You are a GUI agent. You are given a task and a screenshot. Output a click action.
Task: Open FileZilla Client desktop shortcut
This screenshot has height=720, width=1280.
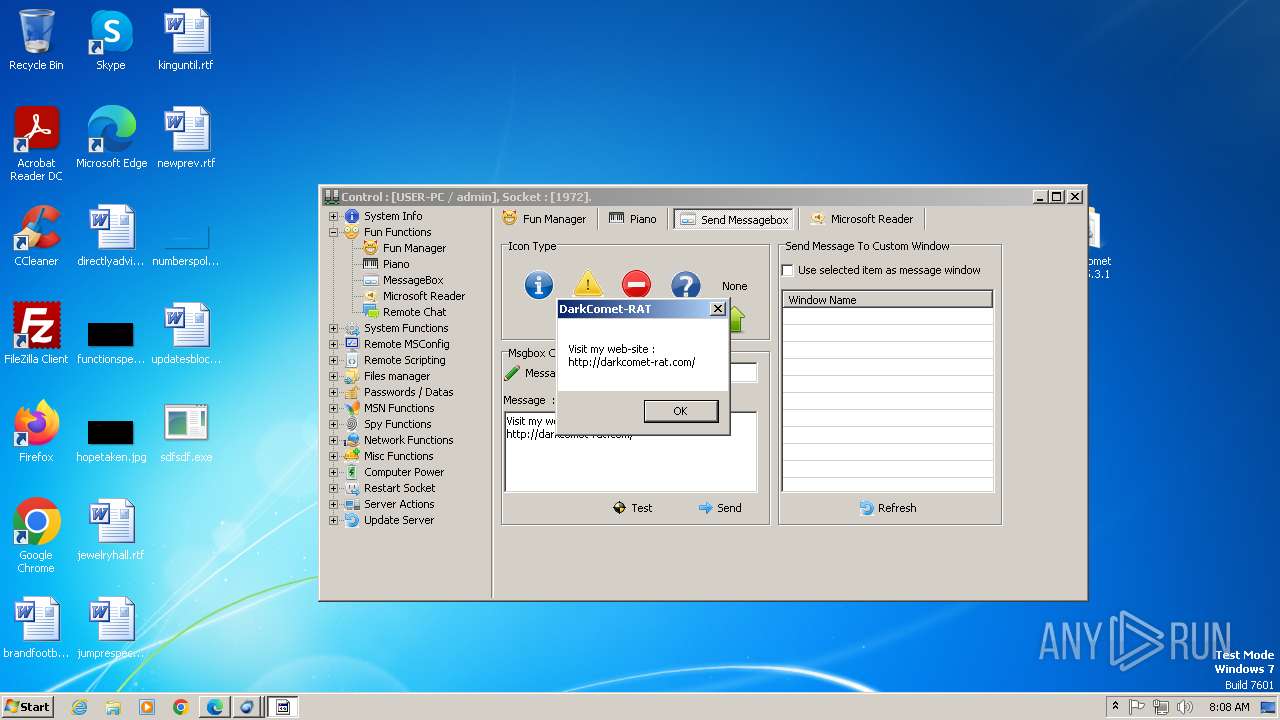pyautogui.click(x=36, y=334)
